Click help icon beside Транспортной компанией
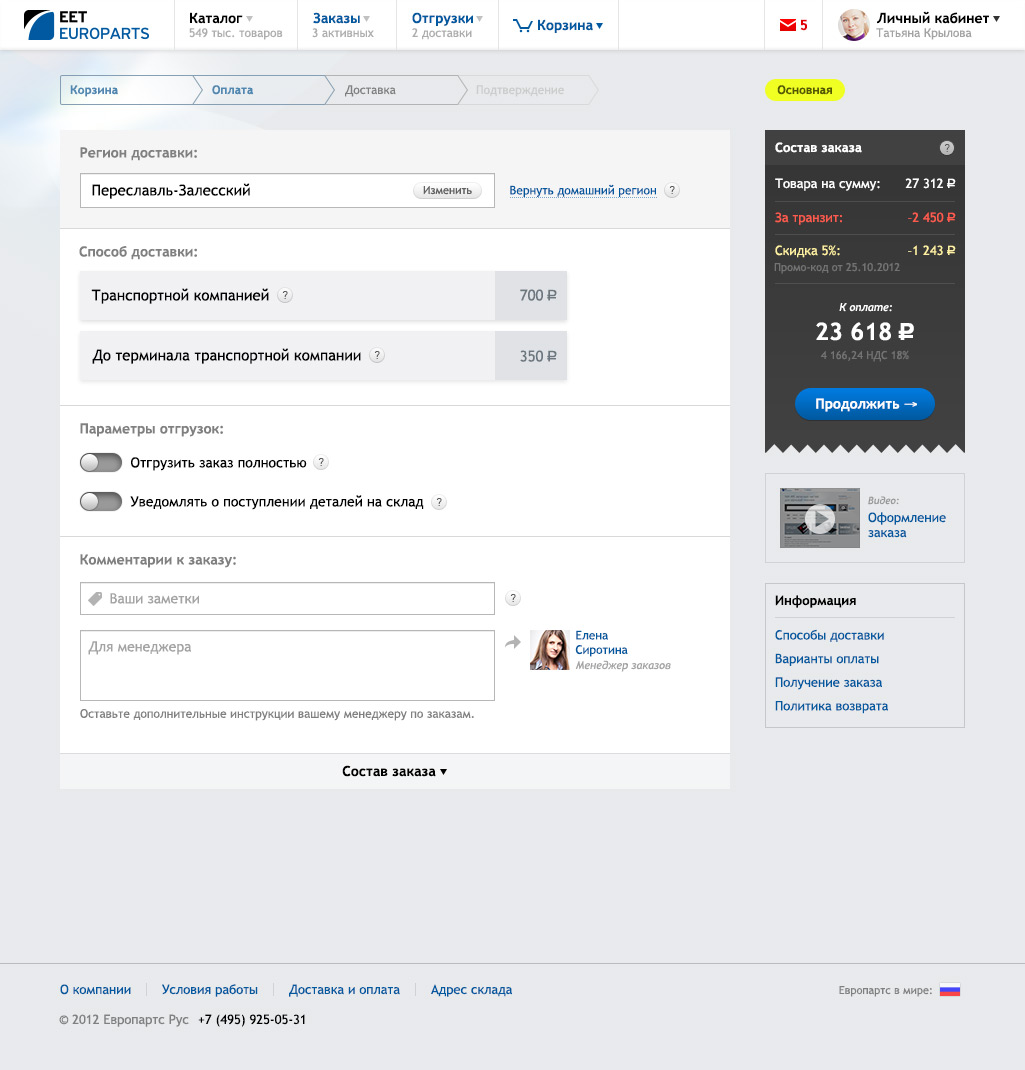This screenshot has width=1025, height=1070. [x=285, y=296]
